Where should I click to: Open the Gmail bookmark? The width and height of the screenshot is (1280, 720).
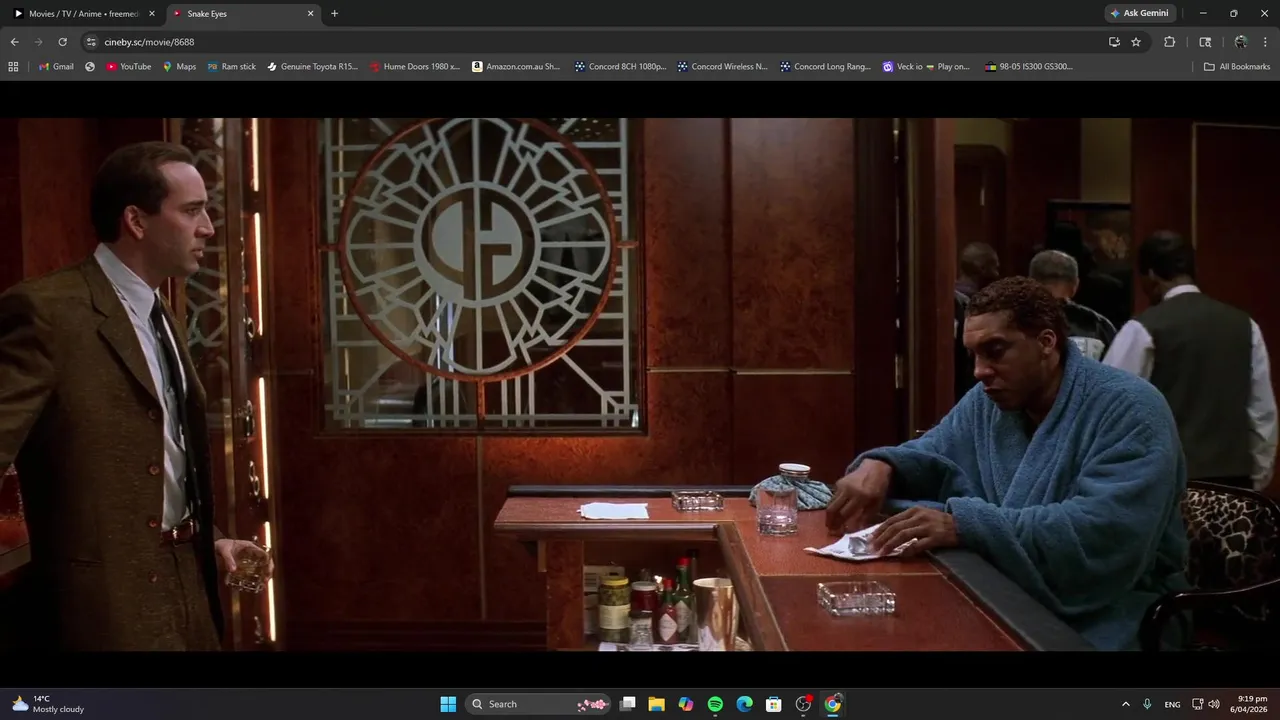pos(56,67)
